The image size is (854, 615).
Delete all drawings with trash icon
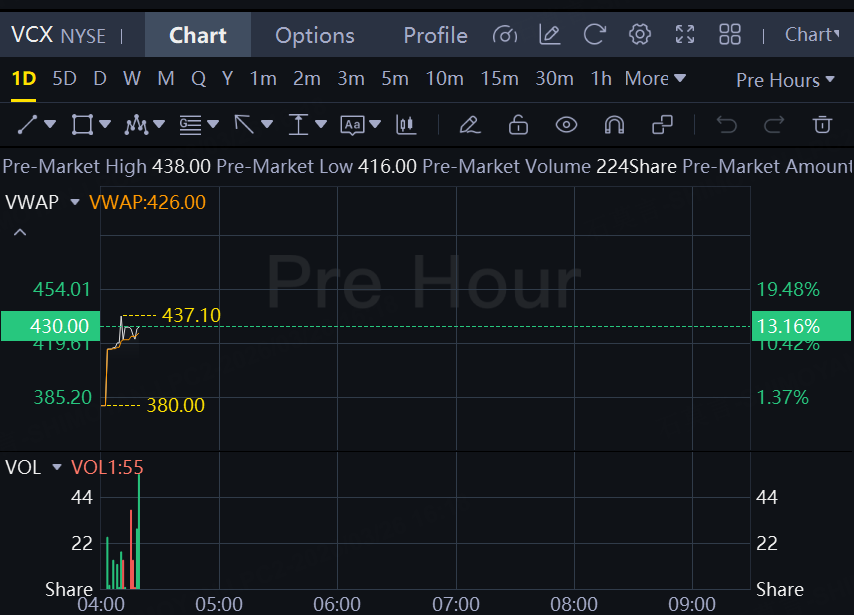tap(822, 125)
